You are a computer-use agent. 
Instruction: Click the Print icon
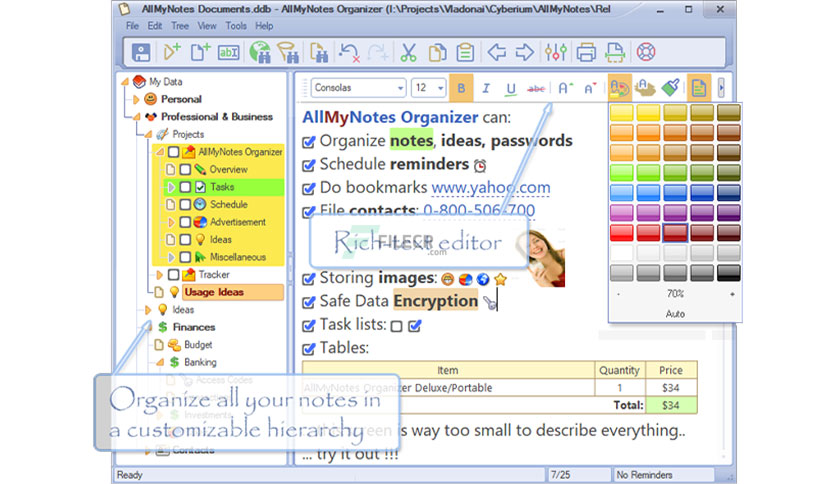586,52
